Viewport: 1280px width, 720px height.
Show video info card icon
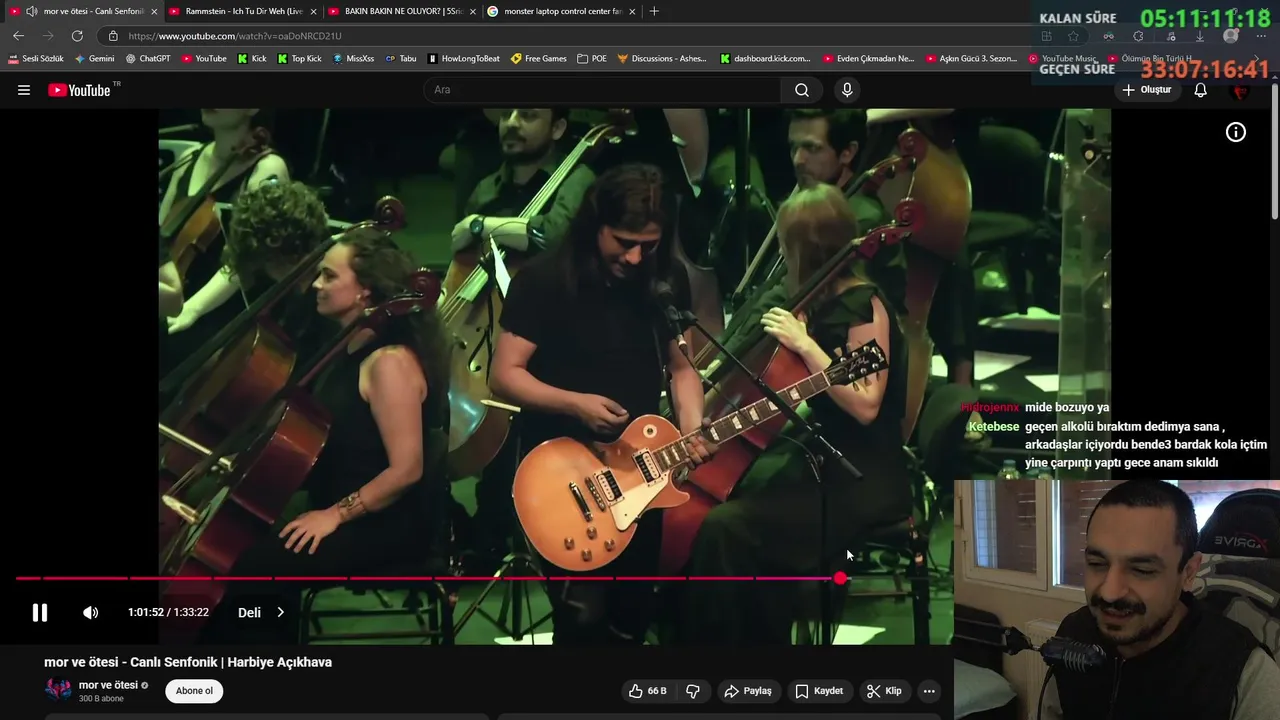pyautogui.click(x=1236, y=132)
